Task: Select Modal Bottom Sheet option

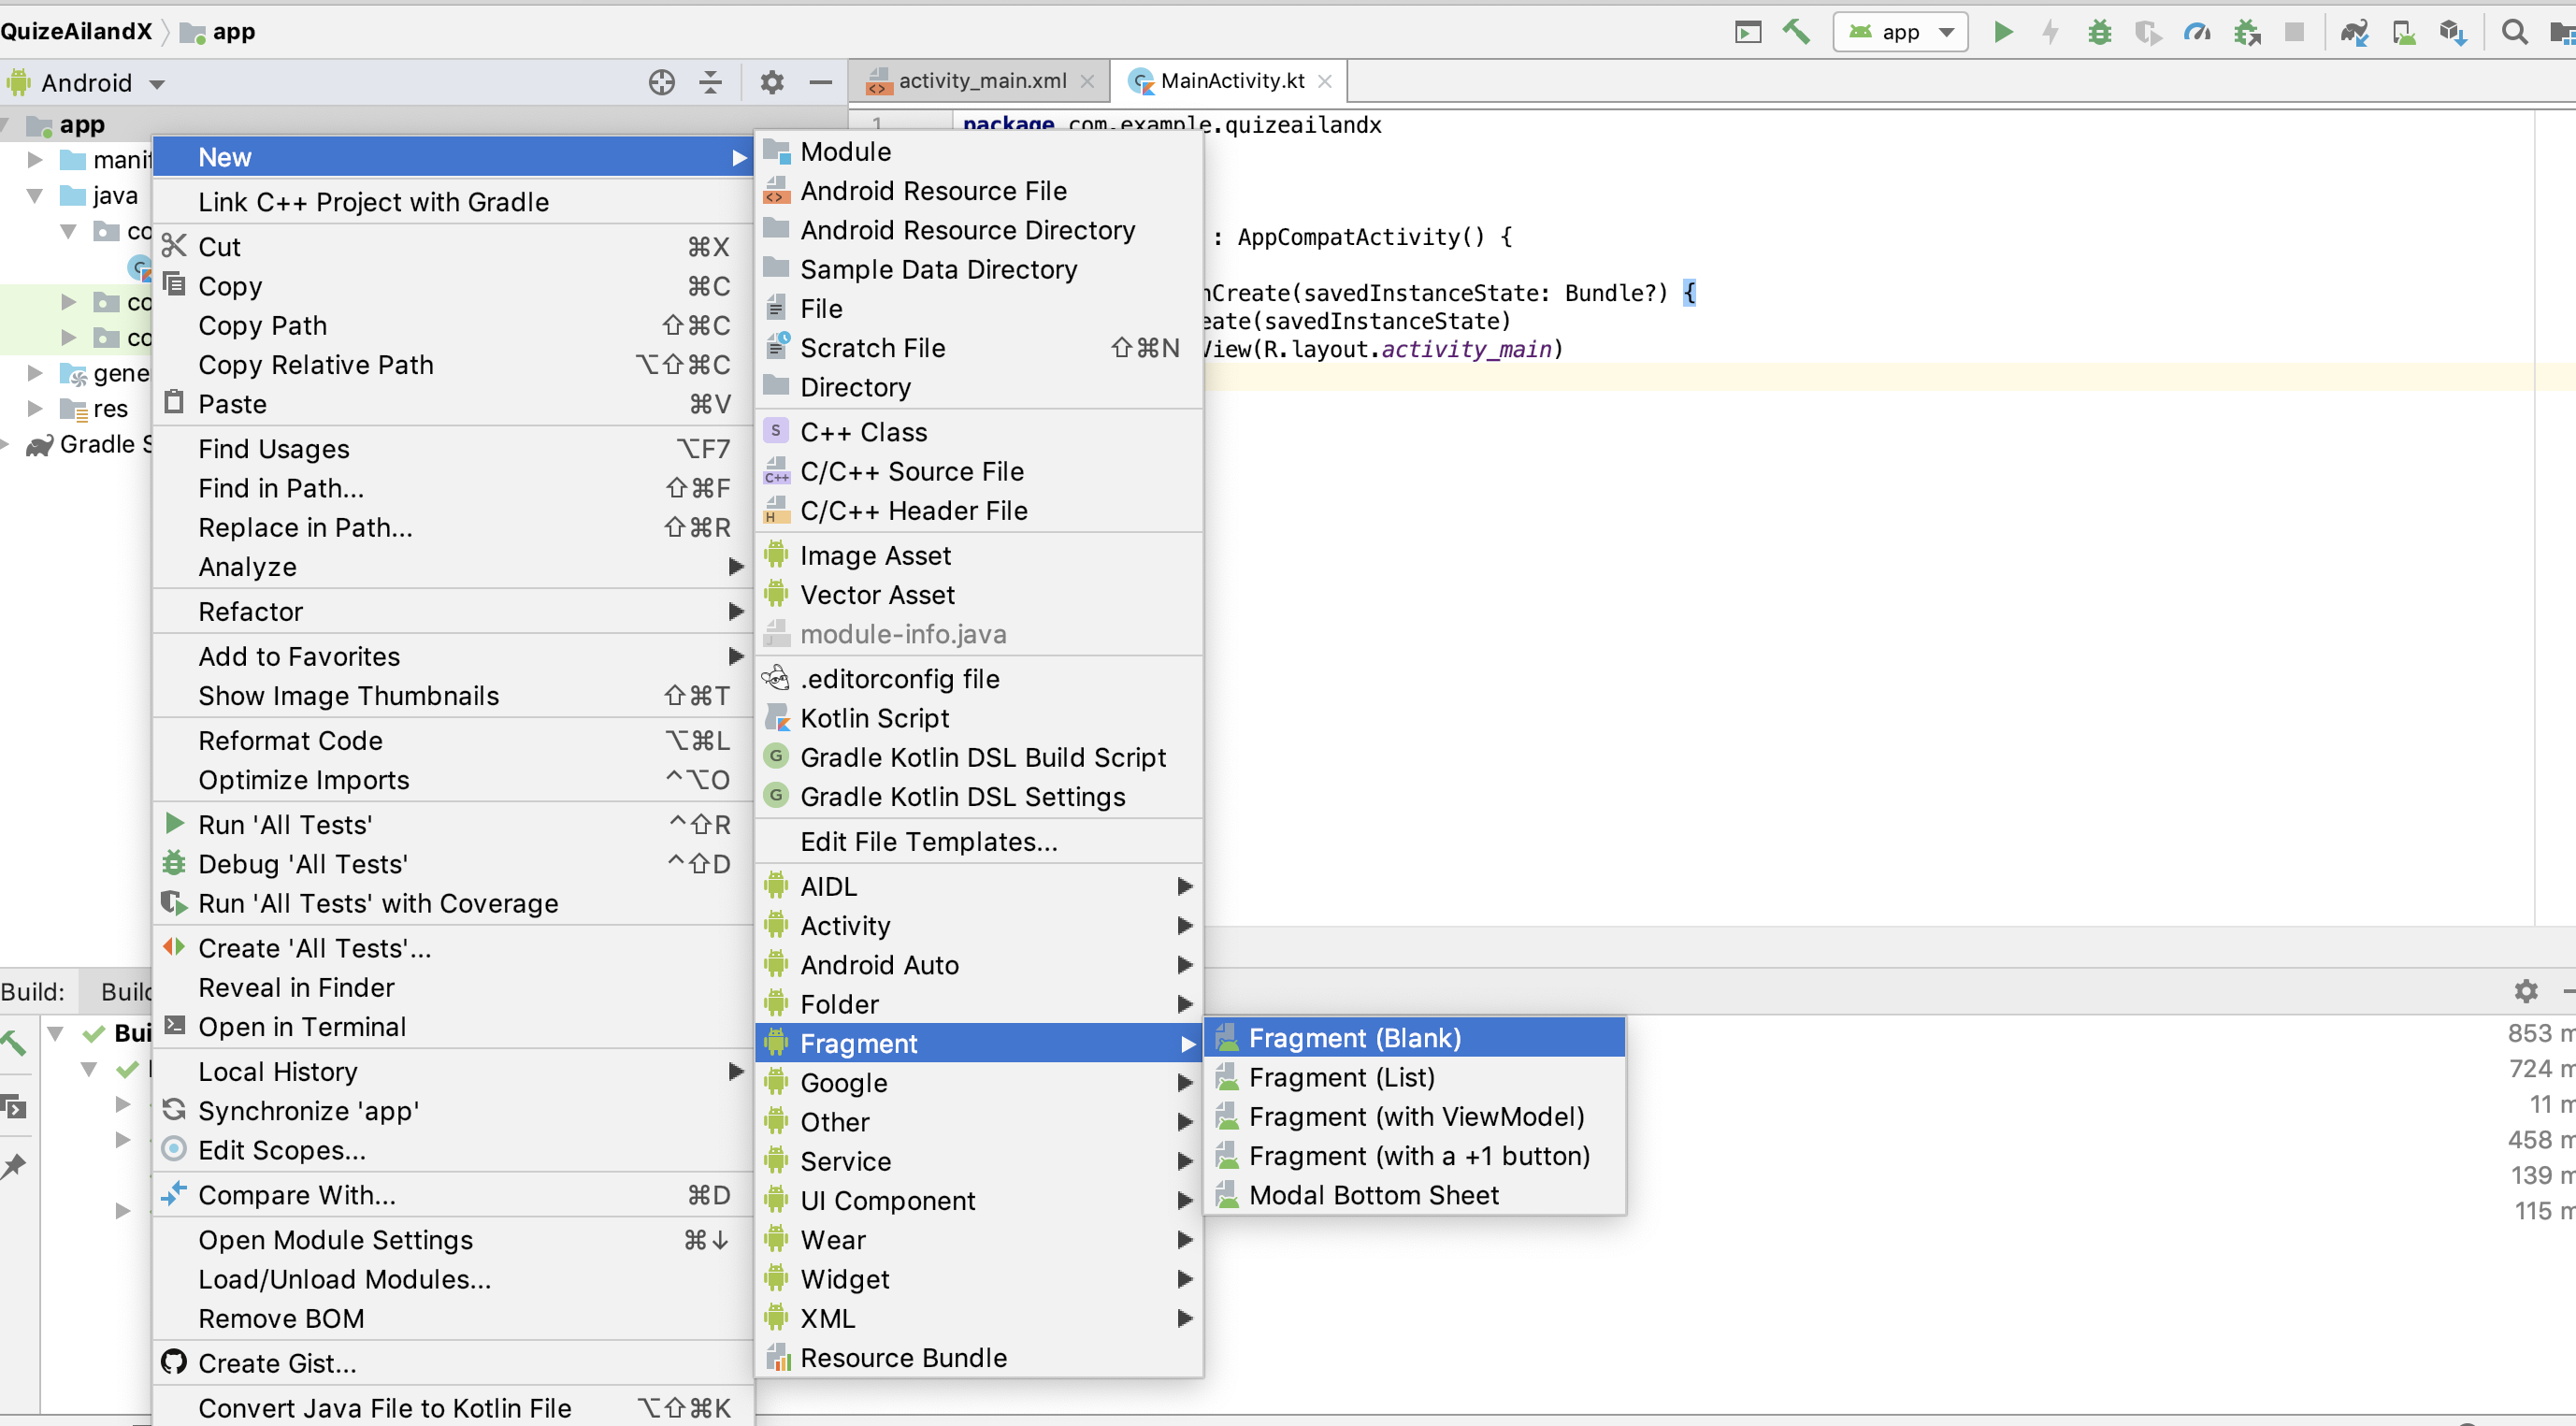Action: coord(1415,1195)
